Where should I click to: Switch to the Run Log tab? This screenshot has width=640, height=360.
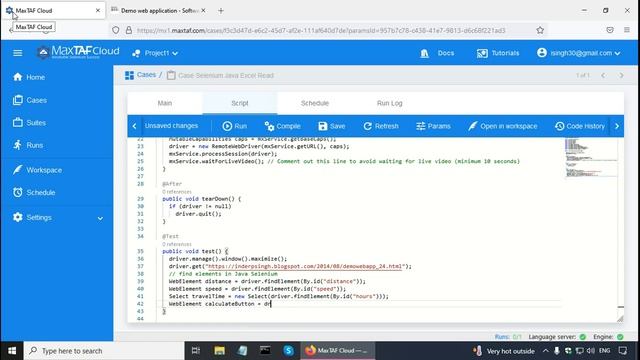(389, 103)
